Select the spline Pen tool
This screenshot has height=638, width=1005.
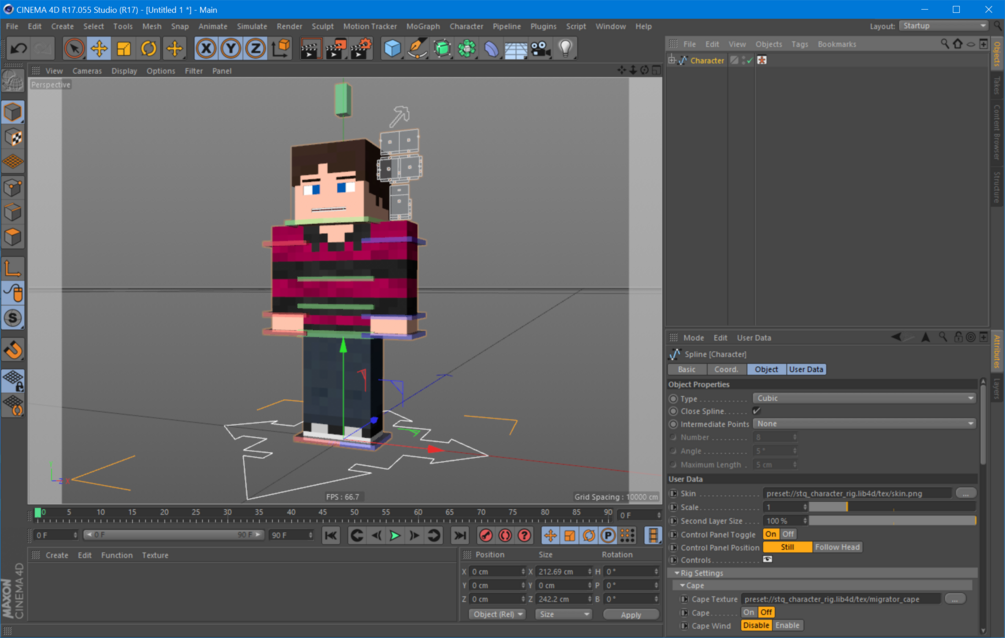tap(417, 48)
